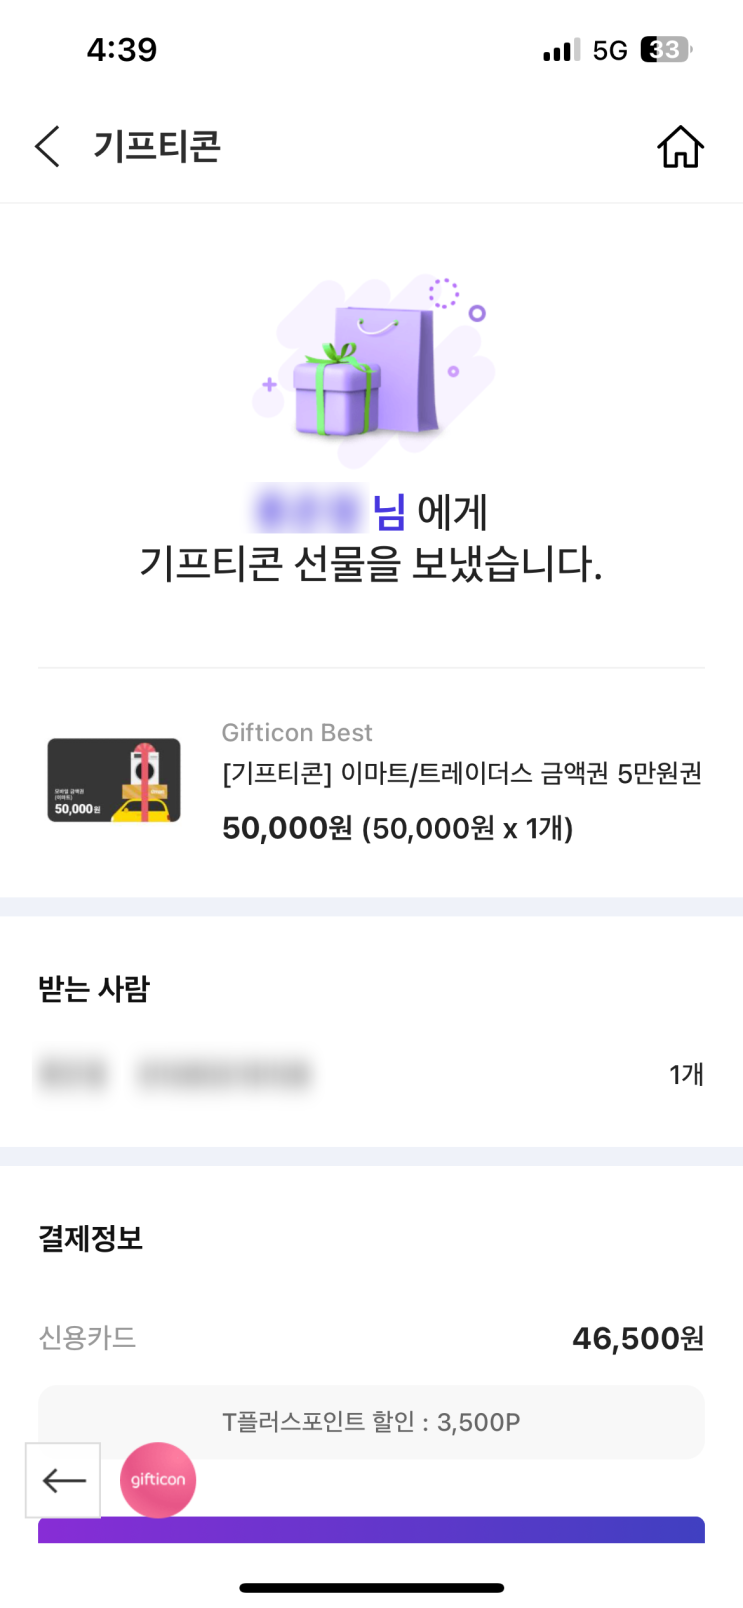Tap the T플러스포인트 할인 3,500P box
Image resolution: width=743 pixels, height=1608 pixels.
click(x=372, y=1422)
